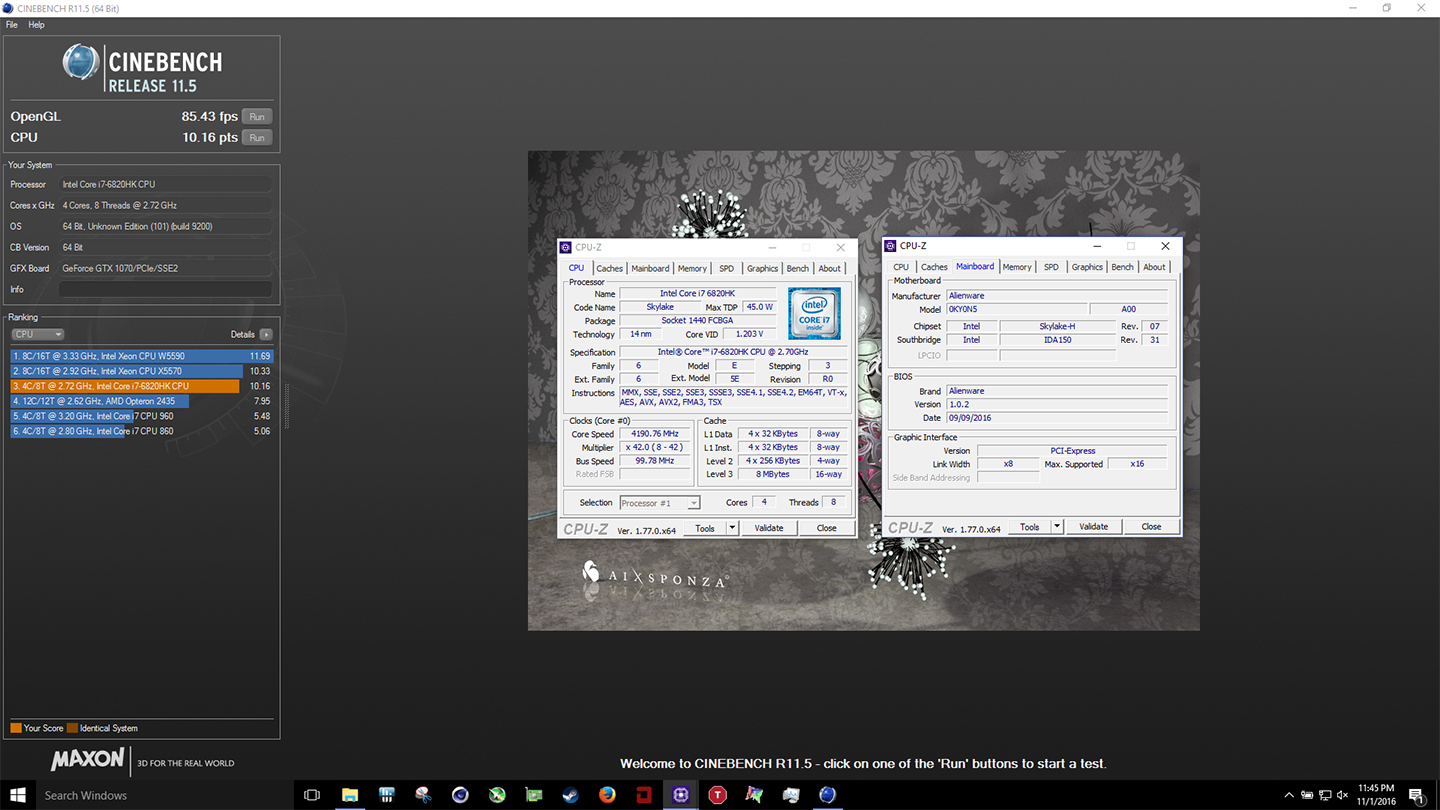The image size is (1440, 810).
Task: Open the Cinebench Help menu
Action: click(36, 25)
